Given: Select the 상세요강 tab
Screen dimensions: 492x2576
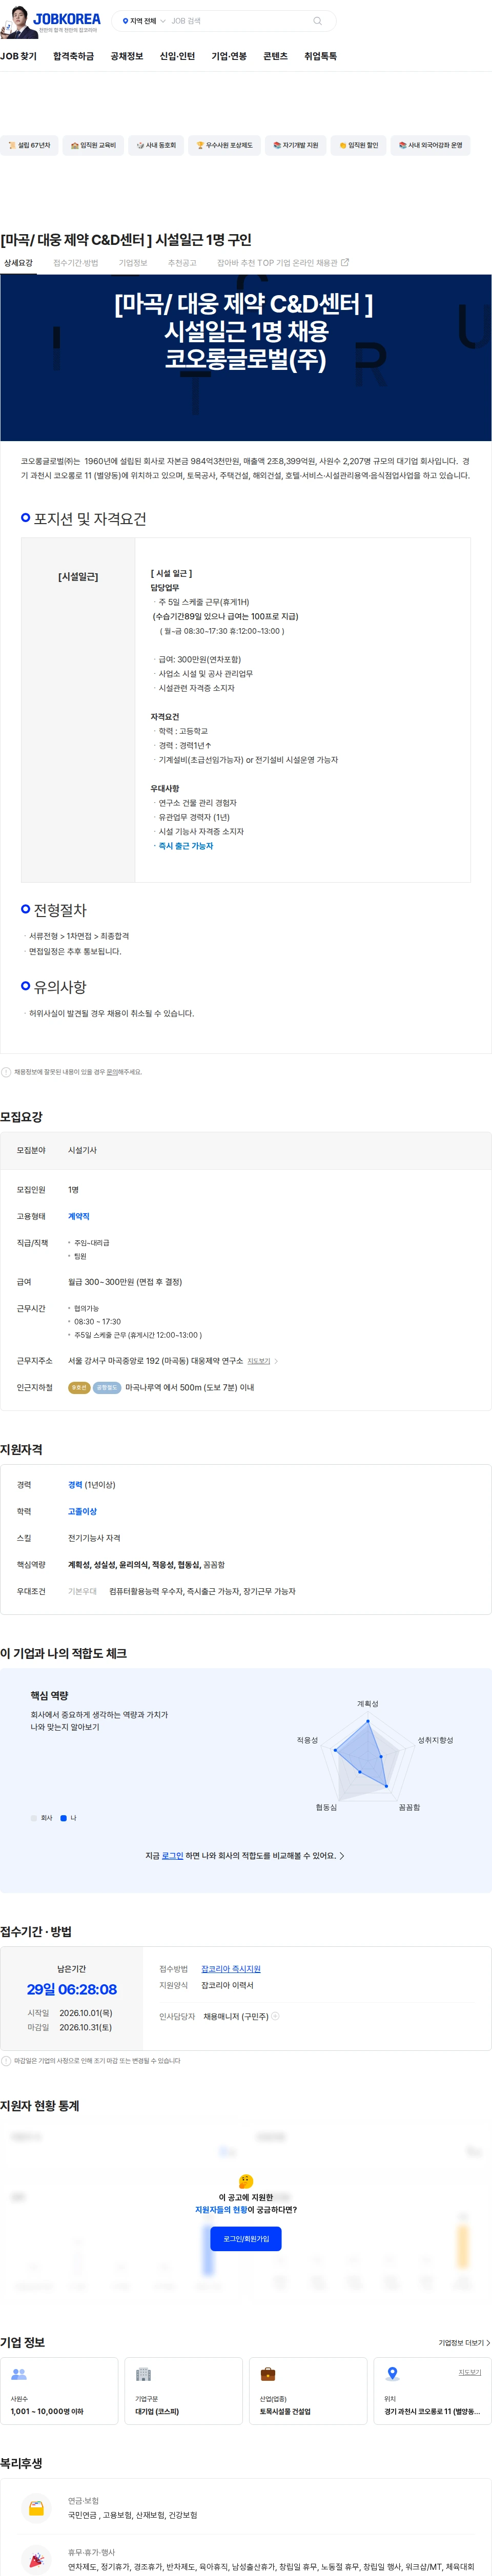Looking at the screenshot, I should click(18, 263).
